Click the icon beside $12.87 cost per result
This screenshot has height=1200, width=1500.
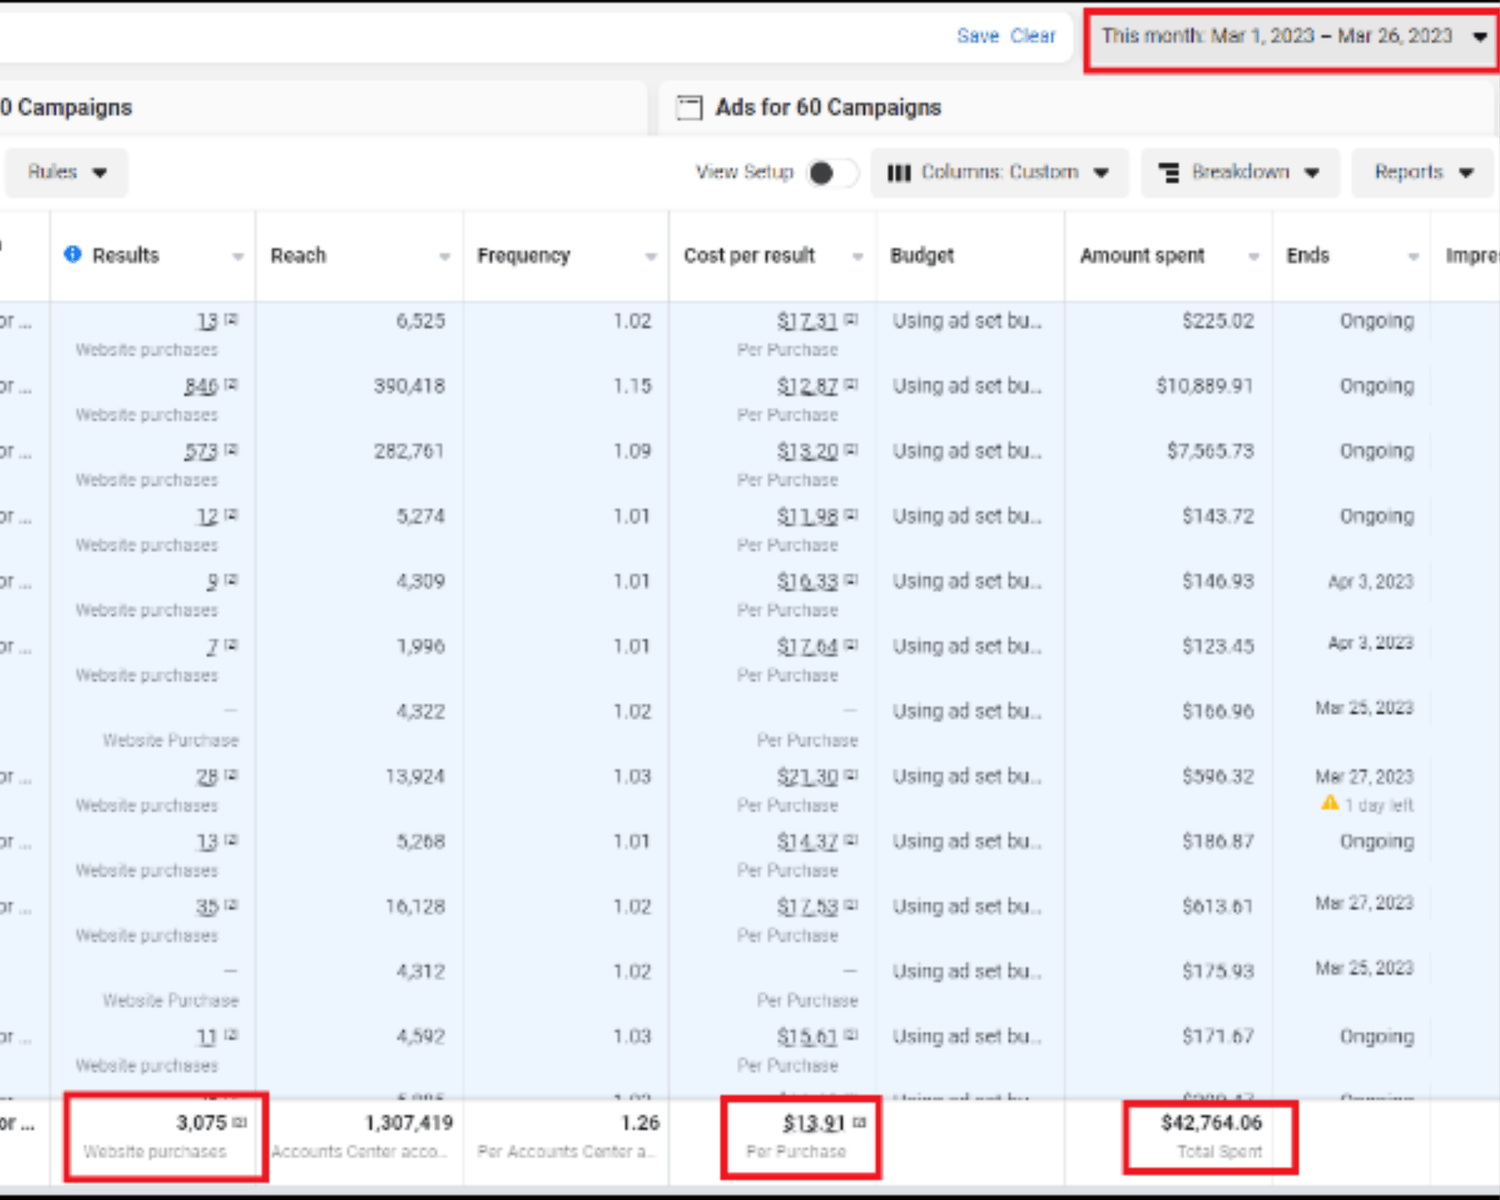pos(851,385)
